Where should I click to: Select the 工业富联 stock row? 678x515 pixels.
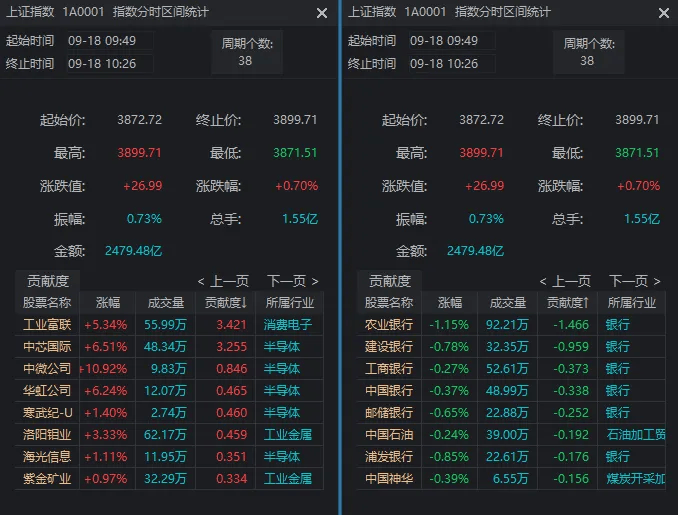coord(48,324)
